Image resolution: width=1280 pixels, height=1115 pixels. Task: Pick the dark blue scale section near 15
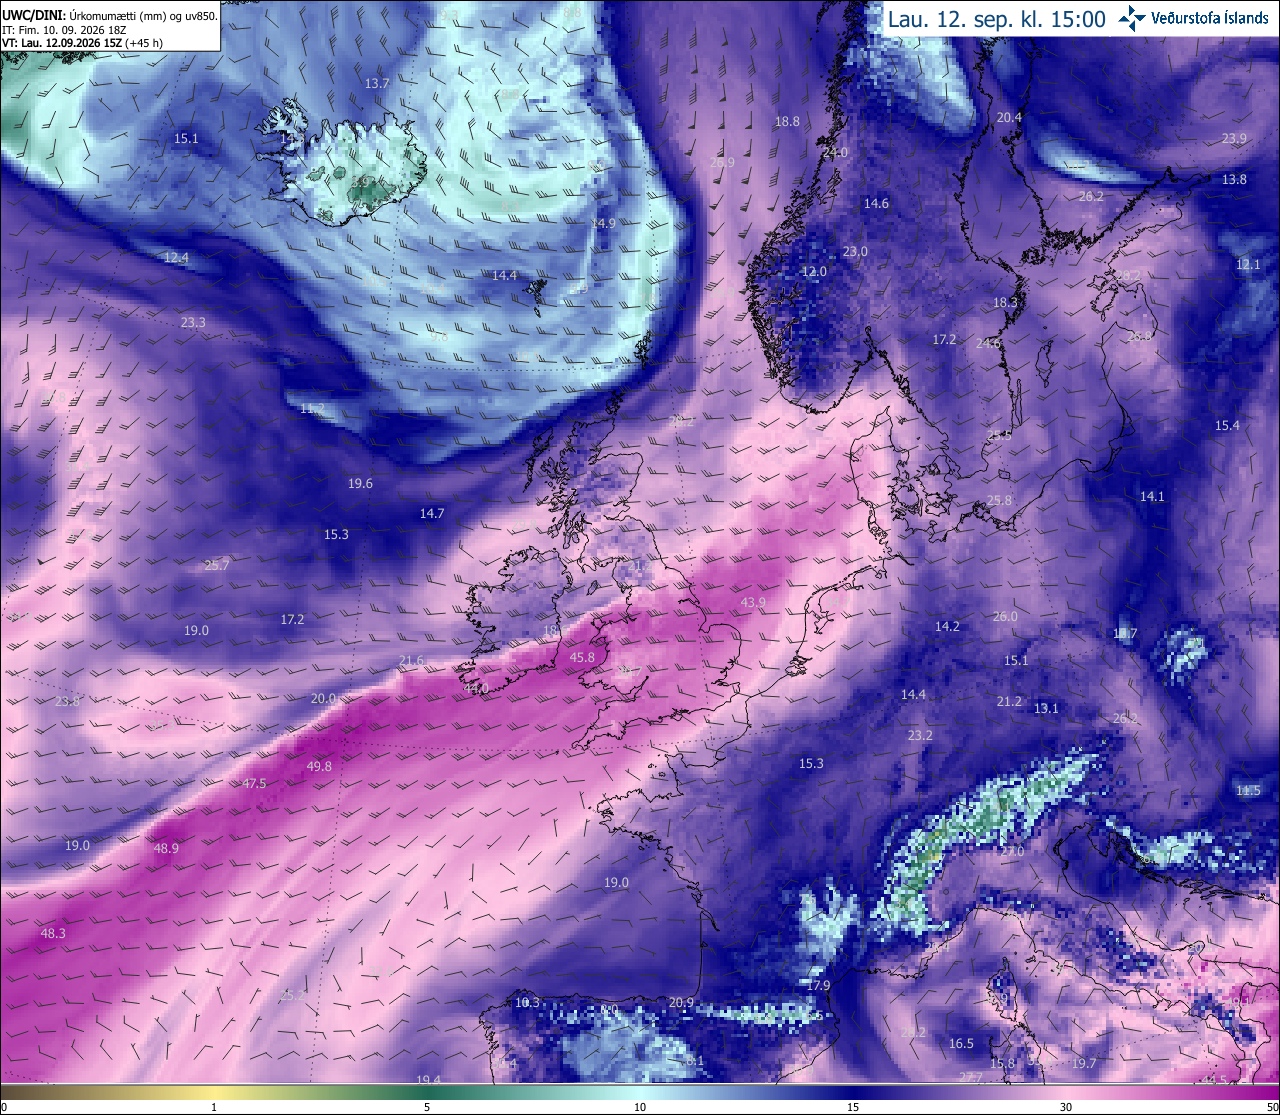[x=853, y=1092]
